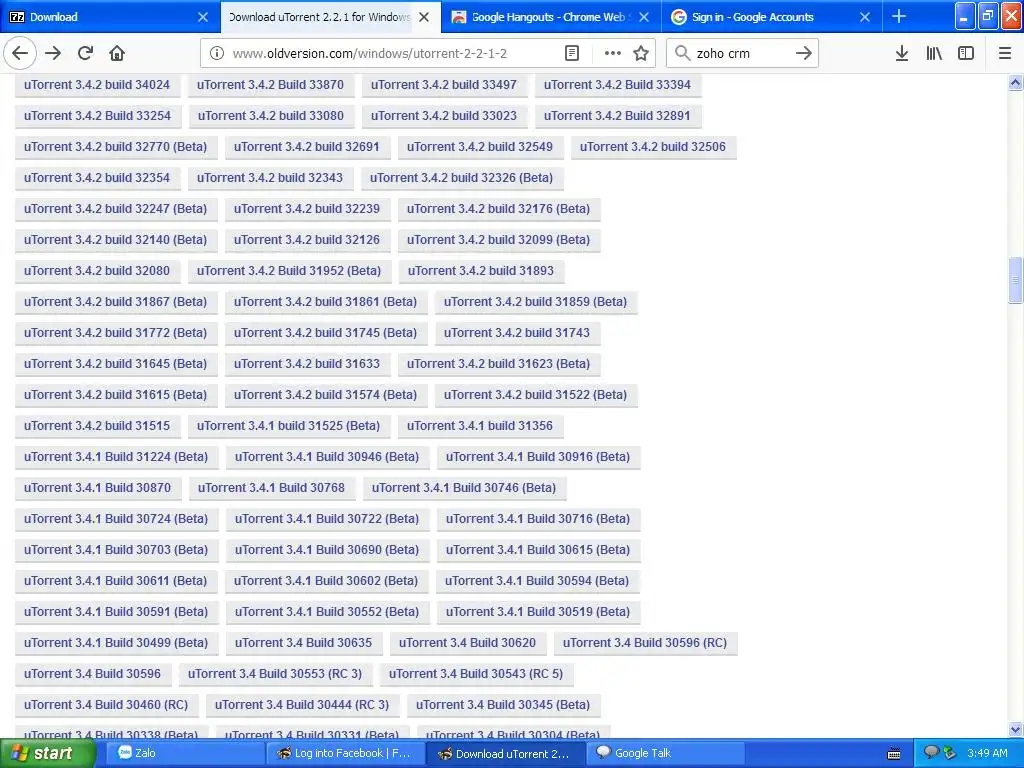Open the downloads panel

(x=901, y=54)
